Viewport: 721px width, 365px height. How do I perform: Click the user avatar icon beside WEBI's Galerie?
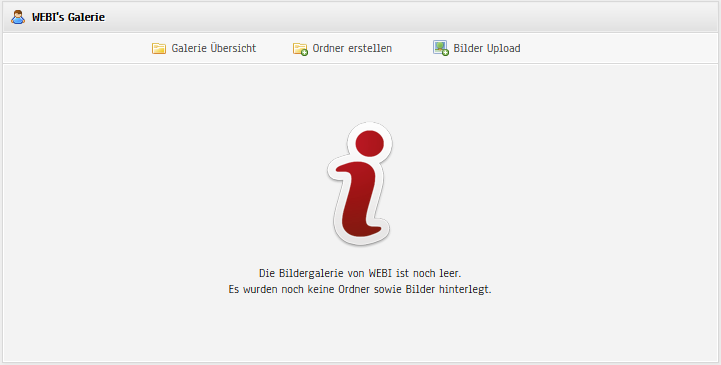(18, 17)
